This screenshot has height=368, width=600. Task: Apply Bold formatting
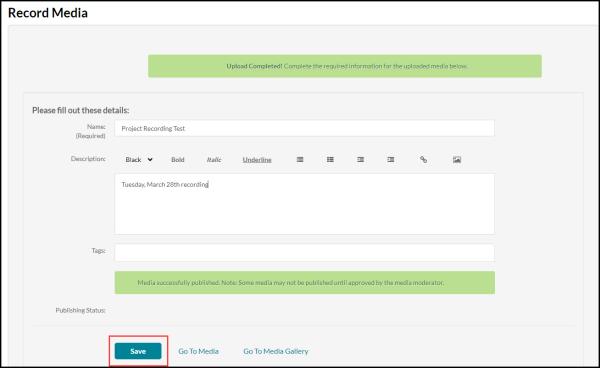point(178,160)
